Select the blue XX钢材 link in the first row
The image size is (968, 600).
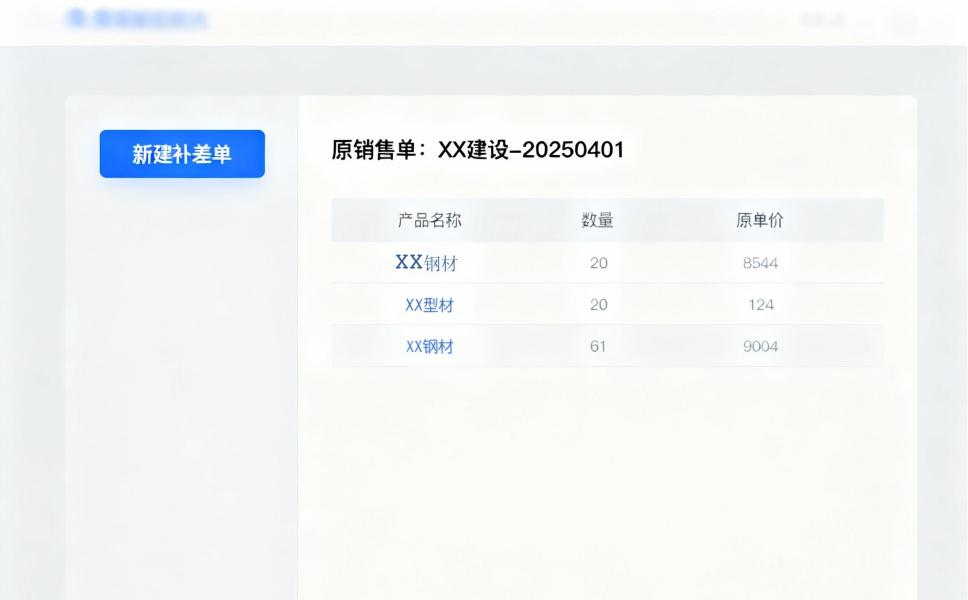tap(428, 262)
